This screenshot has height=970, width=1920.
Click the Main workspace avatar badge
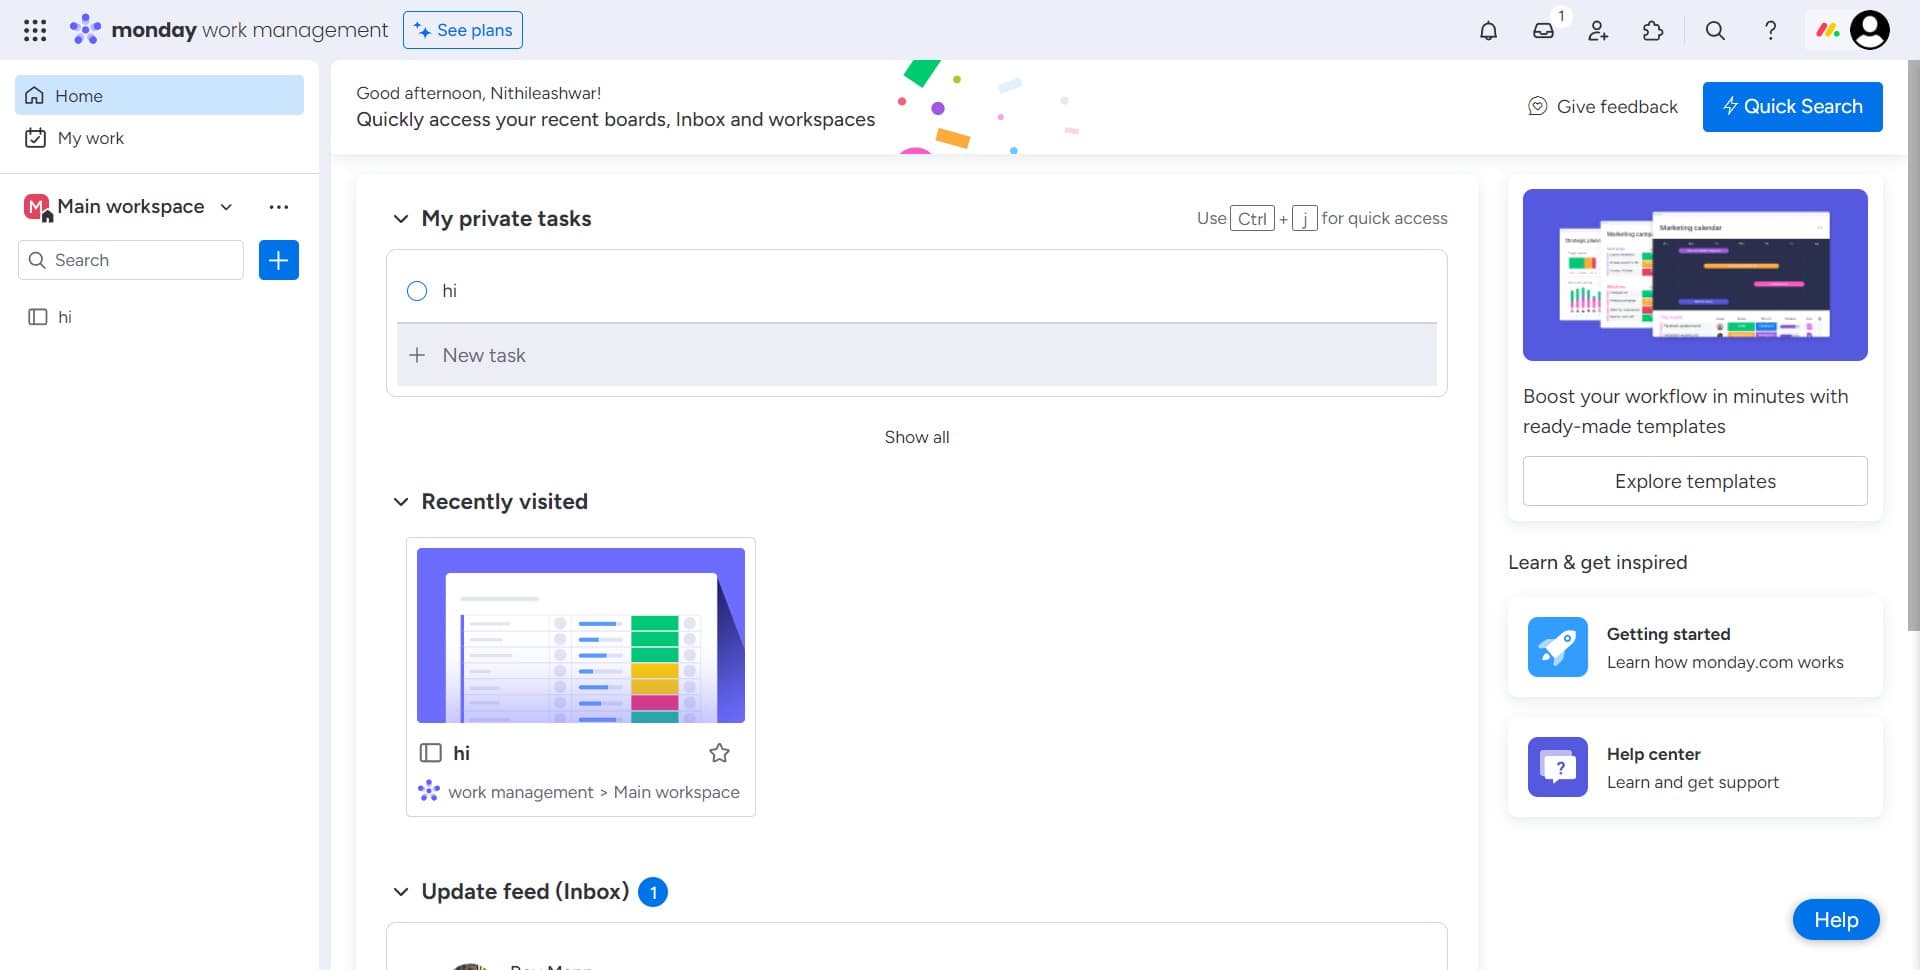[35, 206]
